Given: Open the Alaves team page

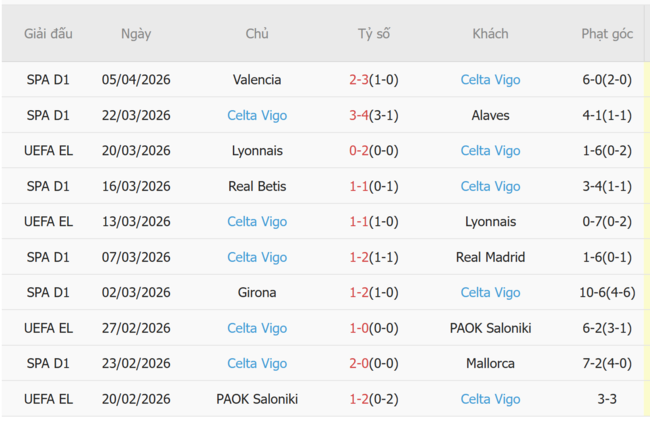Looking at the screenshot, I should tap(490, 115).
